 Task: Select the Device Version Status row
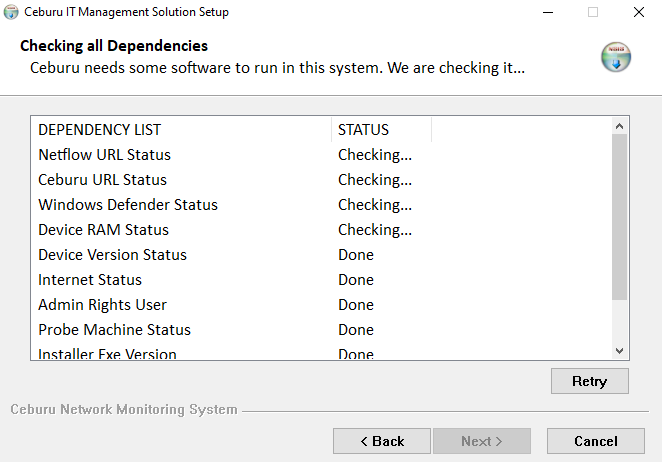click(x=321, y=255)
